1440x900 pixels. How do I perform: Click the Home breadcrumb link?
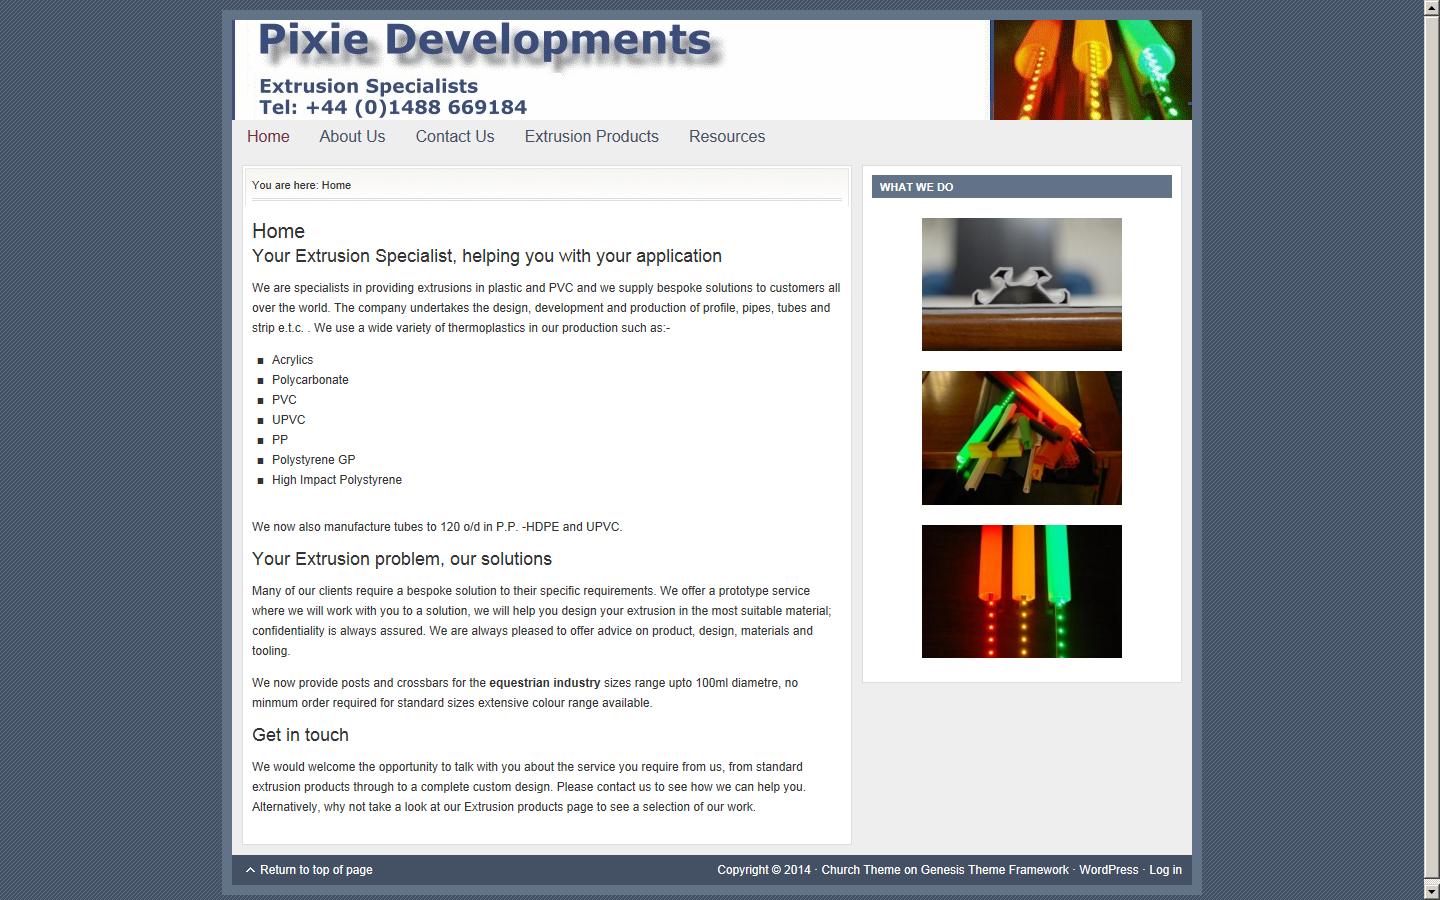(336, 185)
